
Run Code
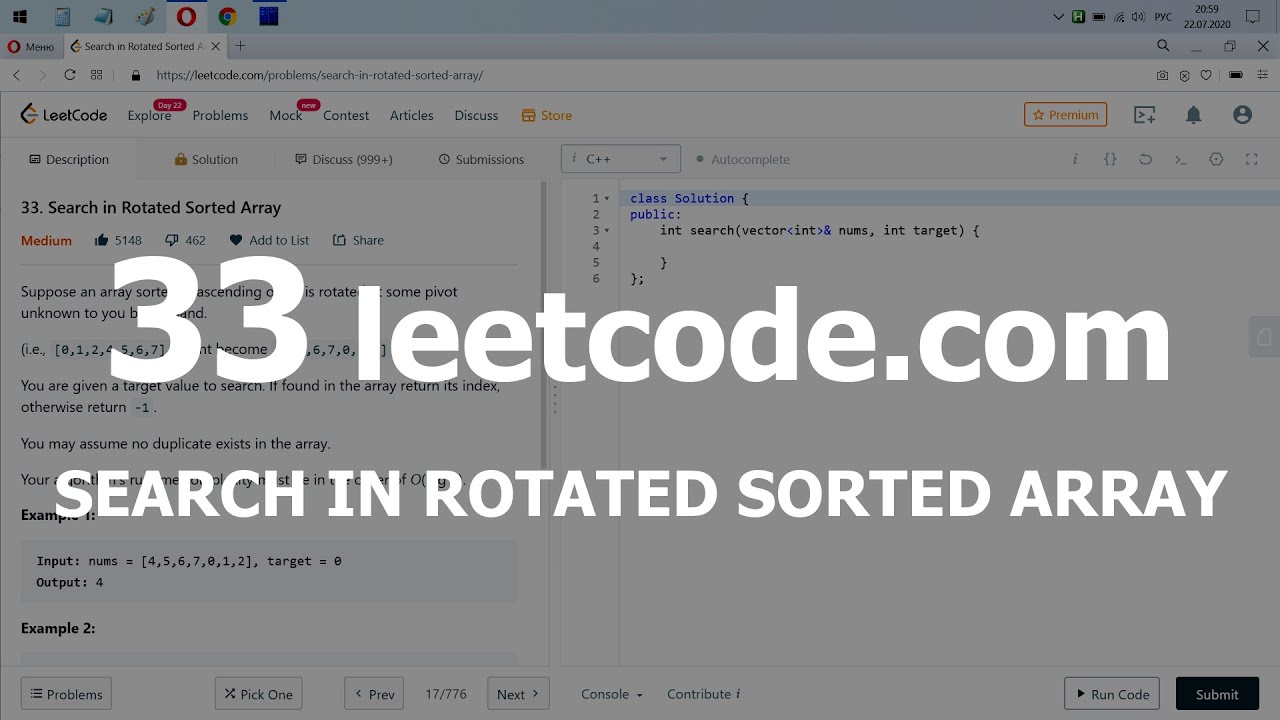click(1112, 694)
